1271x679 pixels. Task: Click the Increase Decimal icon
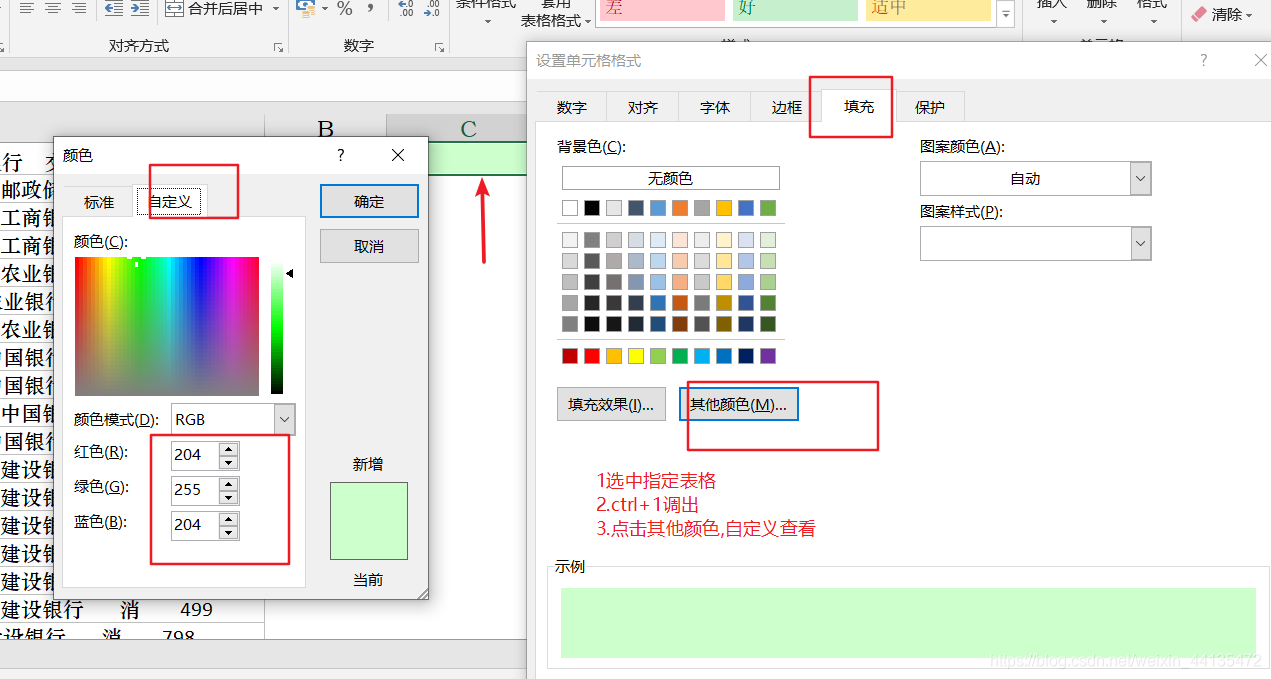(403, 8)
